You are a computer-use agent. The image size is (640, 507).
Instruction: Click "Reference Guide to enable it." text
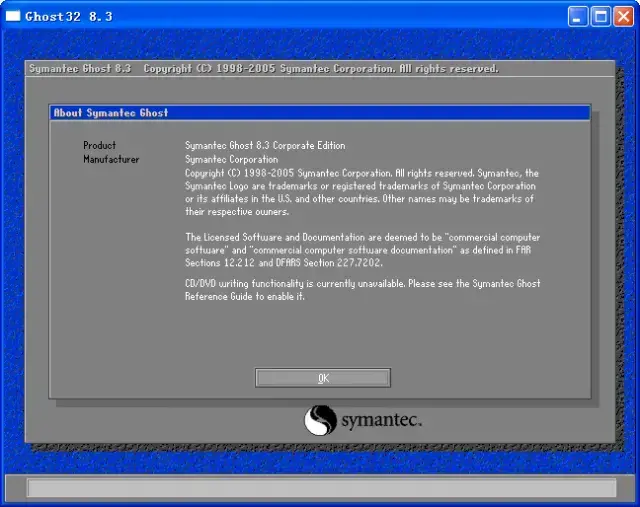(x=245, y=296)
